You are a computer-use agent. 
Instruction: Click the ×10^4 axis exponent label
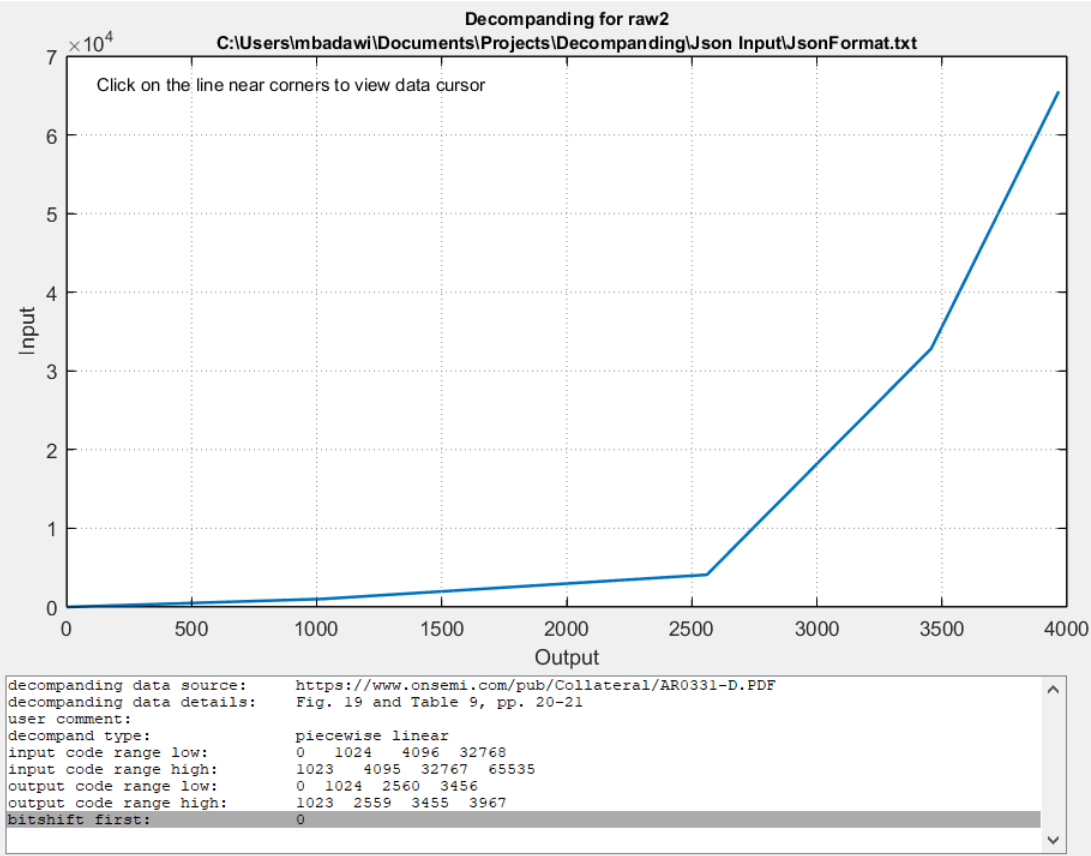(90, 43)
